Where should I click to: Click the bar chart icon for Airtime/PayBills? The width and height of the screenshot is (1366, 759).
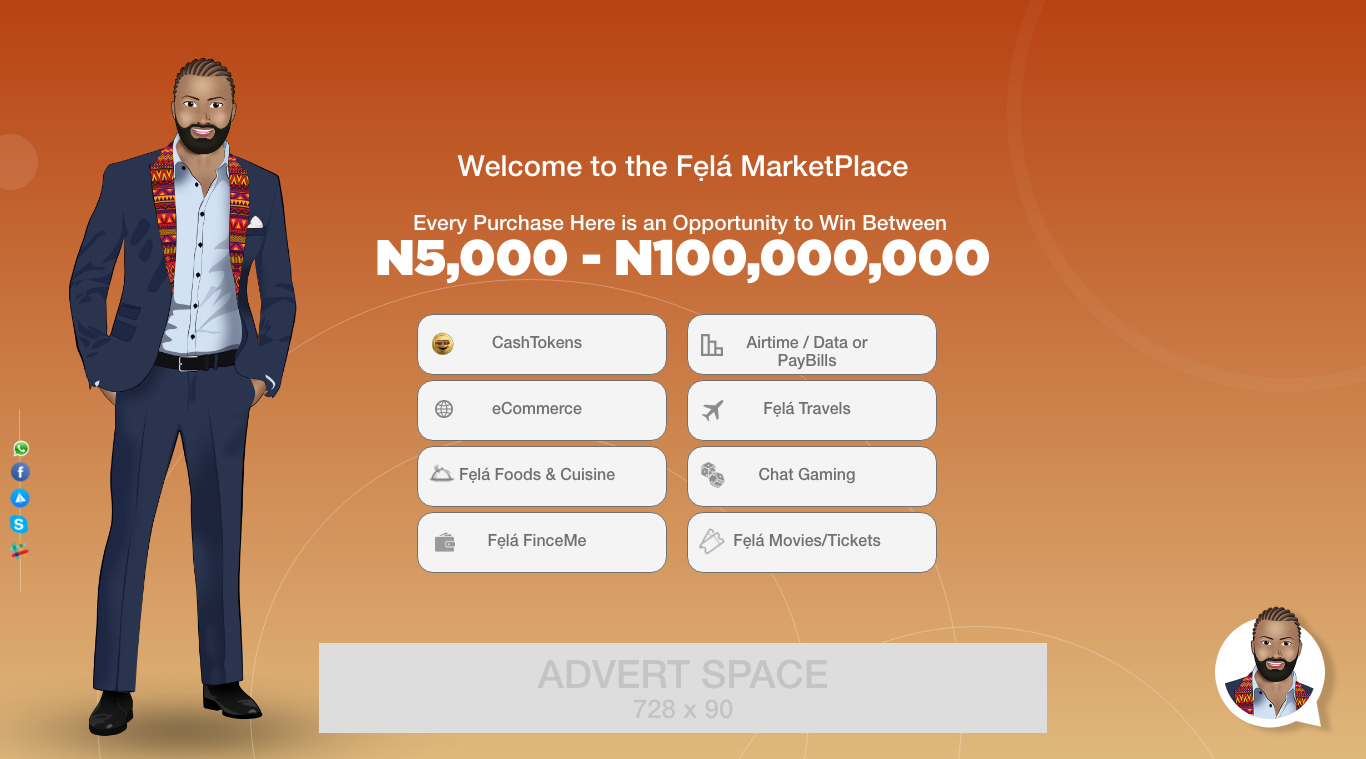tap(711, 345)
